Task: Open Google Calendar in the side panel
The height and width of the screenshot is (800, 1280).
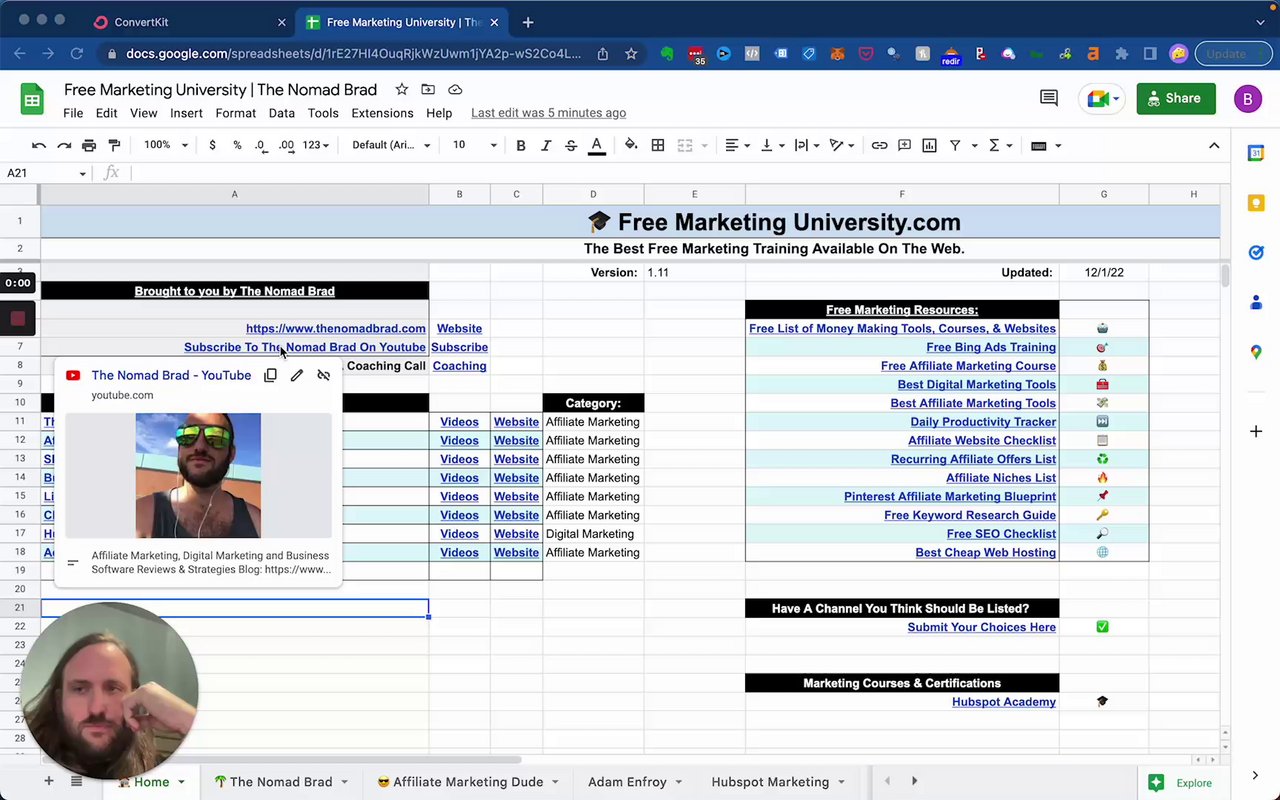Action: click(x=1256, y=153)
